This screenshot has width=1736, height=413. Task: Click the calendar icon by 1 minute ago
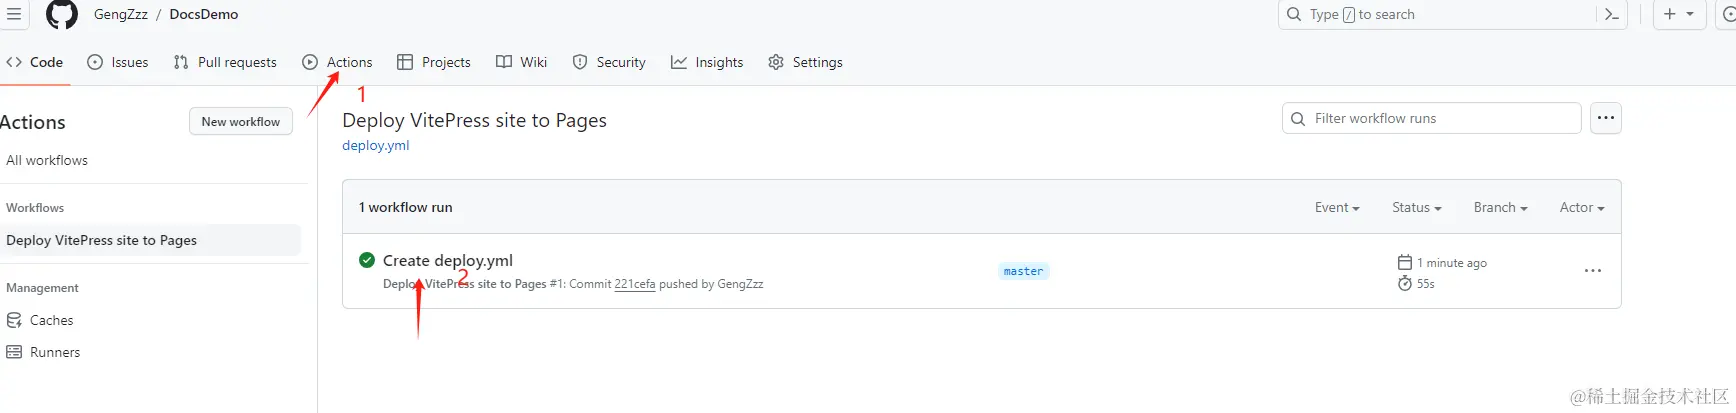point(1405,262)
